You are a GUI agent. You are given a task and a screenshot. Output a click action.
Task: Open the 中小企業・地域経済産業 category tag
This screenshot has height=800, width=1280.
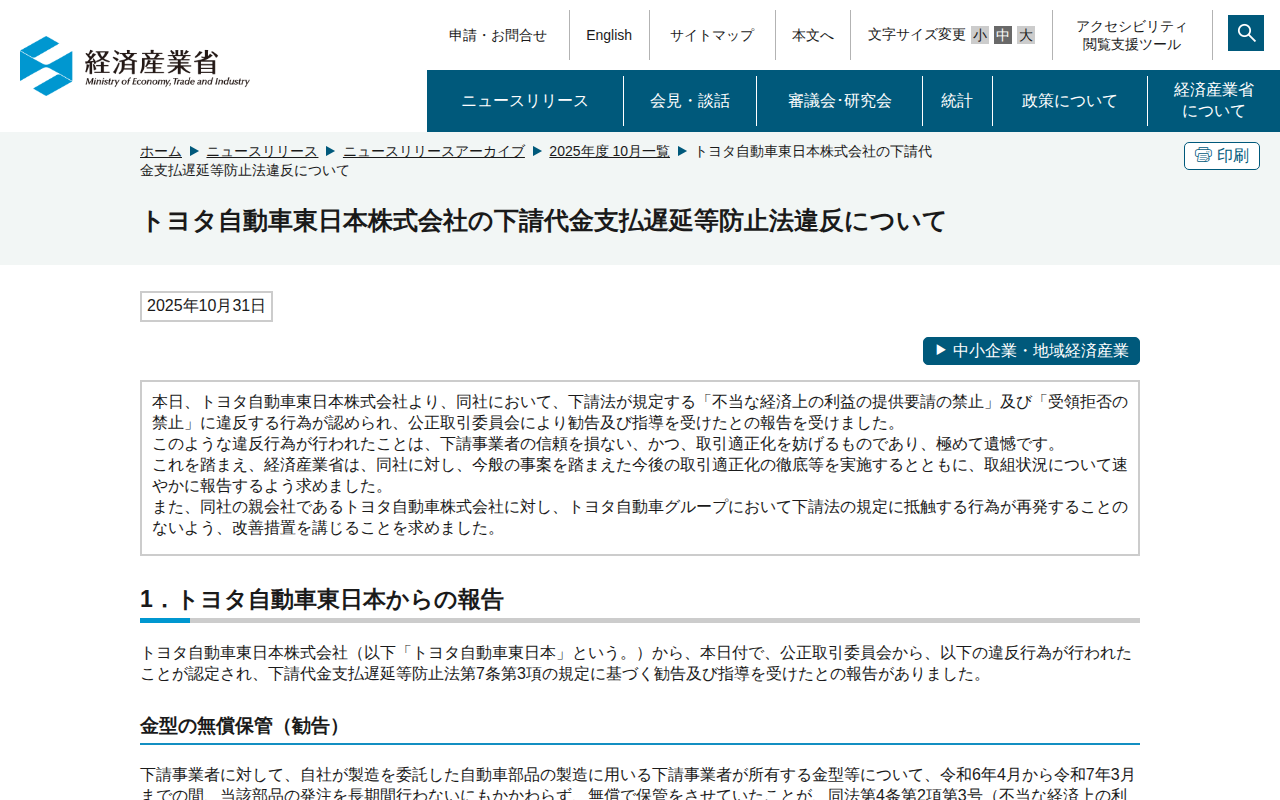click(1031, 351)
